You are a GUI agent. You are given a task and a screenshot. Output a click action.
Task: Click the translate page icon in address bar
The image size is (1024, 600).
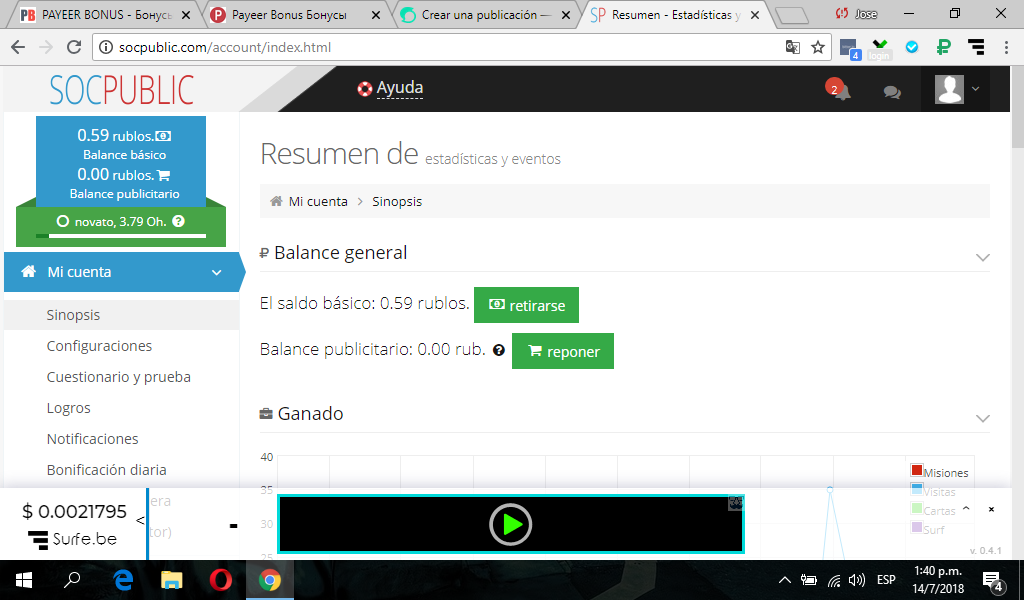pyautogui.click(x=793, y=47)
